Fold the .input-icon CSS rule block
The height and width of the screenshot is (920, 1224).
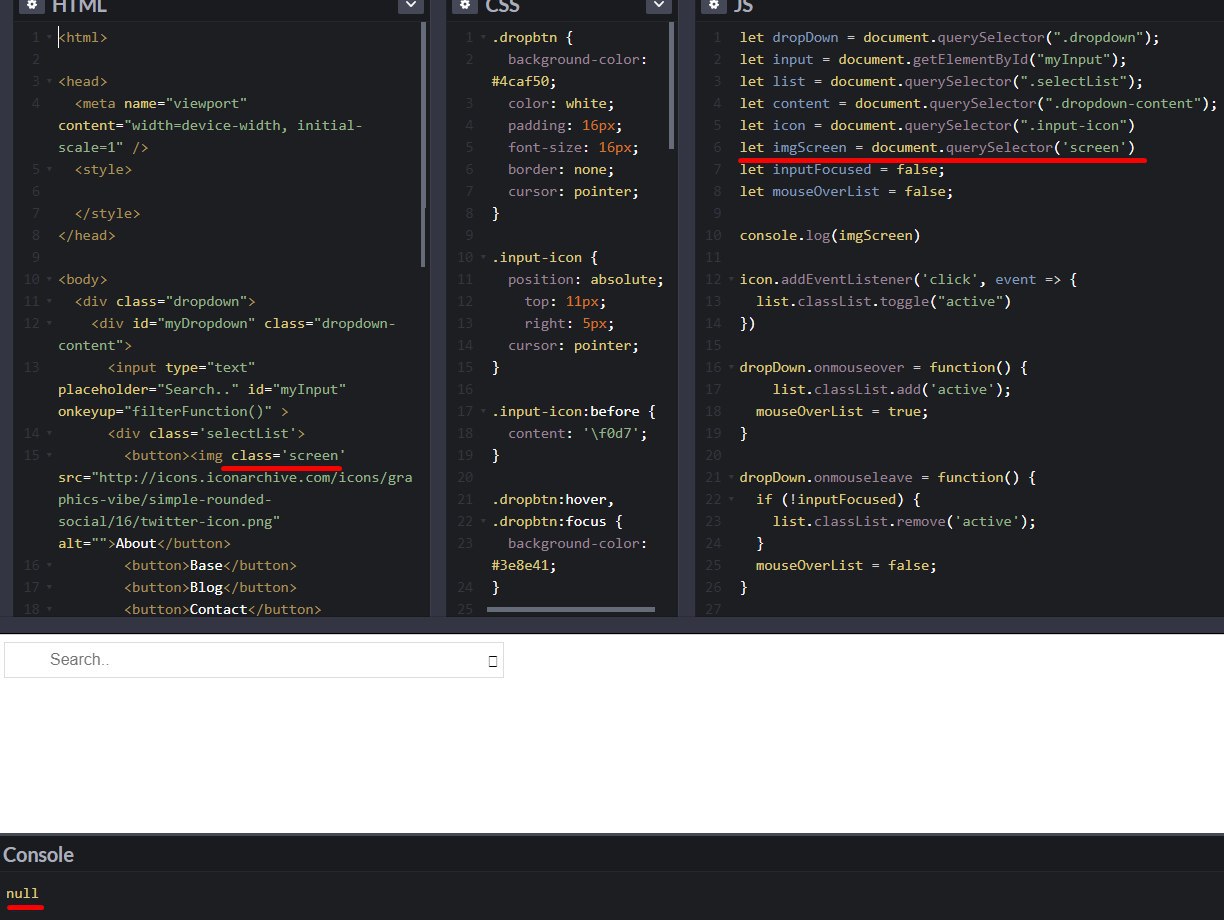click(482, 258)
